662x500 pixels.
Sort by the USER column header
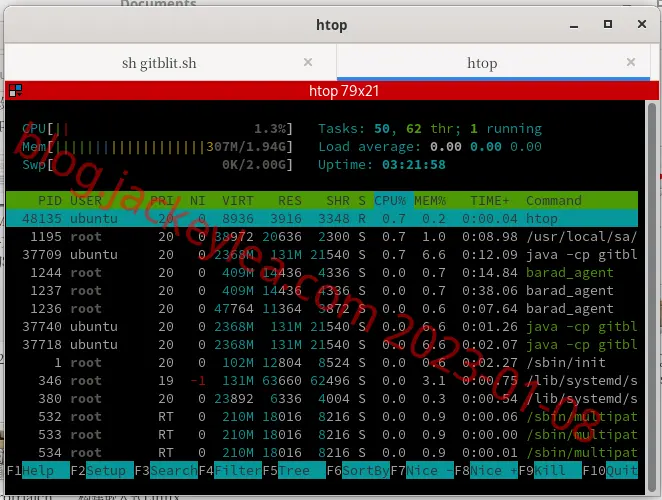point(86,200)
